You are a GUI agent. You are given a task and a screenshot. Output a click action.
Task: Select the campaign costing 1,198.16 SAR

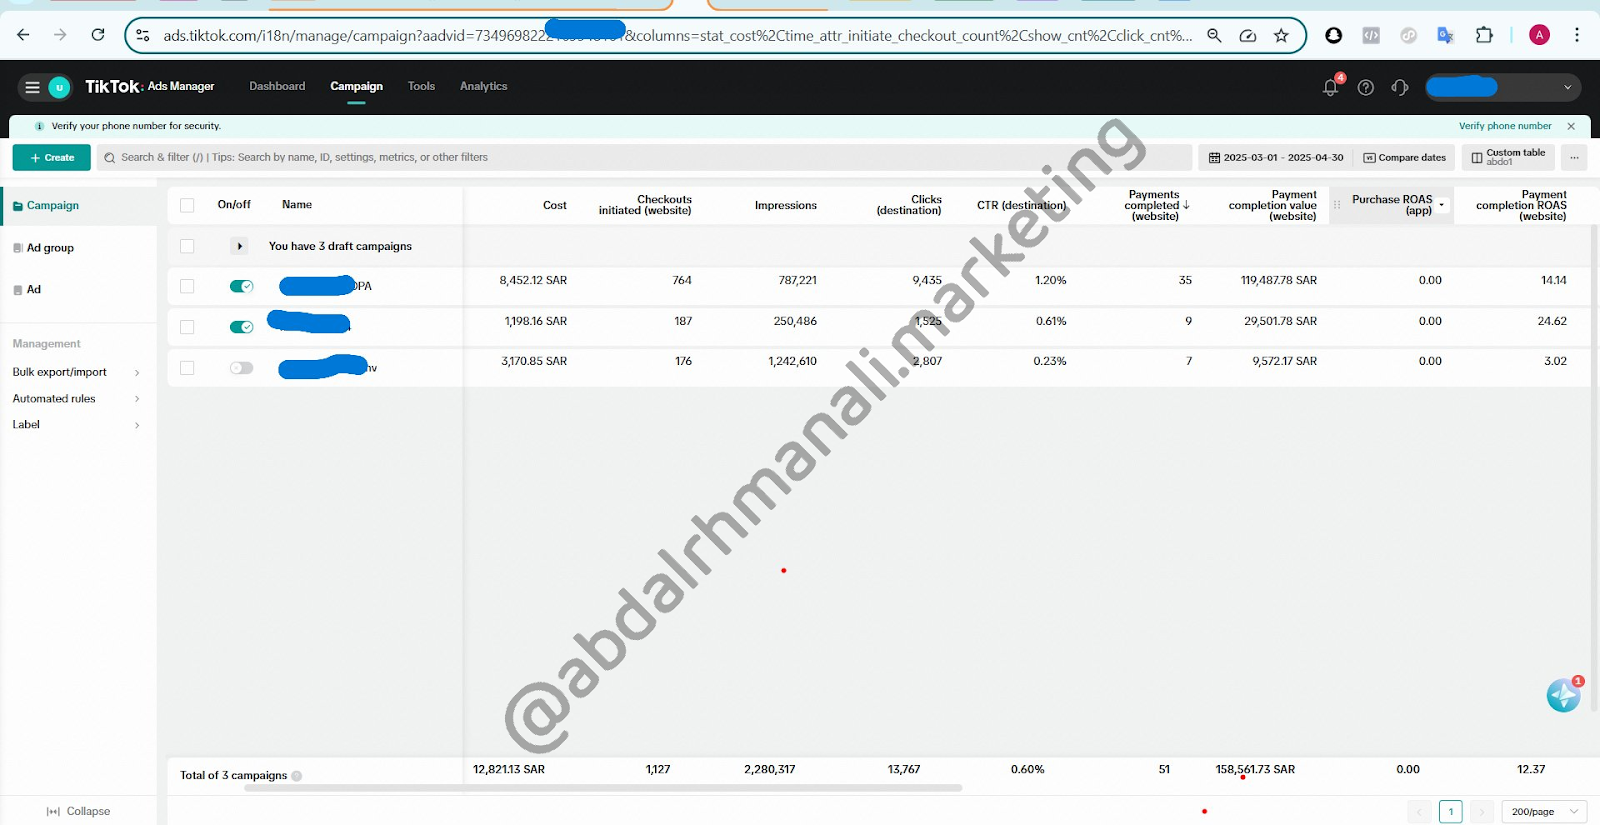click(187, 327)
